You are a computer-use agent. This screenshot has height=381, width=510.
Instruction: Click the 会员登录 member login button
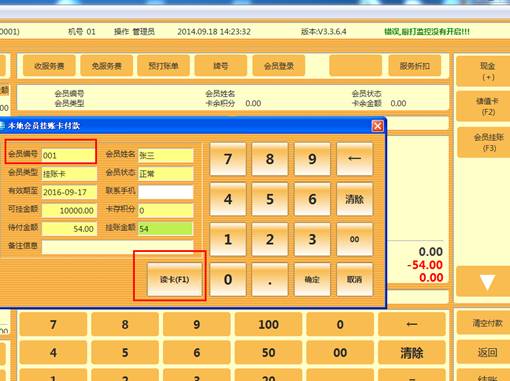pyautogui.click(x=279, y=66)
